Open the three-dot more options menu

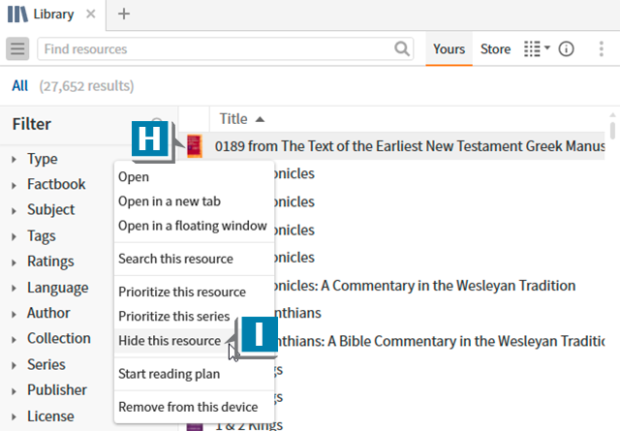point(601,49)
